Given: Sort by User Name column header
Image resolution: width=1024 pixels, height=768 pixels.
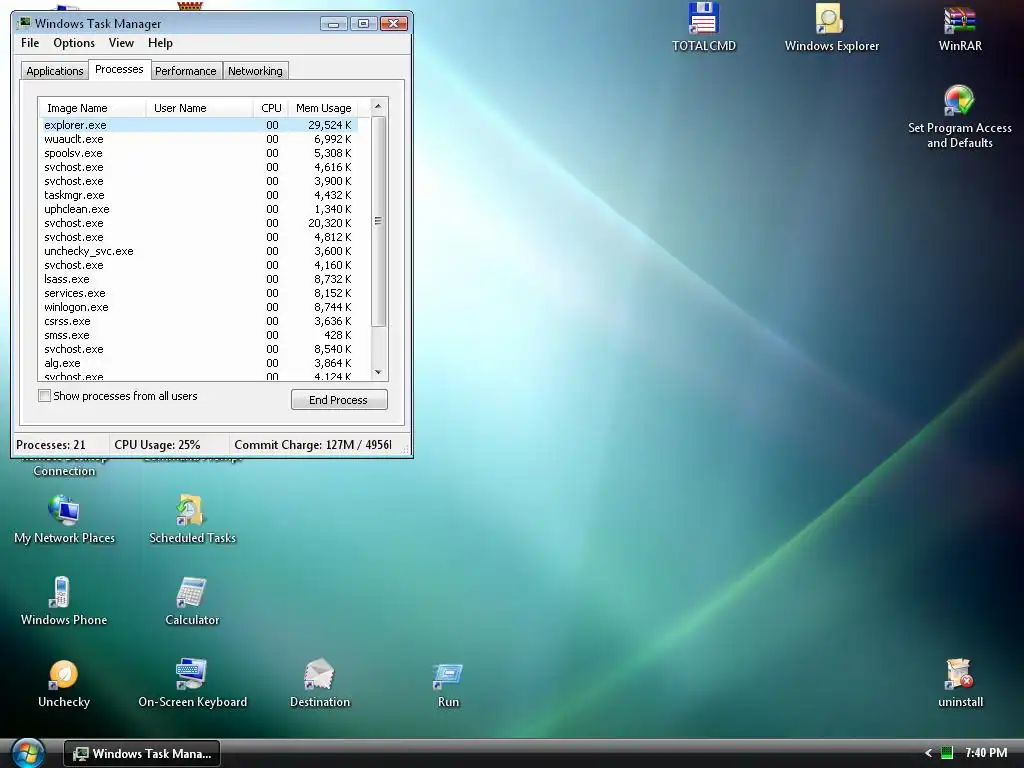Looking at the screenshot, I should pyautogui.click(x=200, y=108).
